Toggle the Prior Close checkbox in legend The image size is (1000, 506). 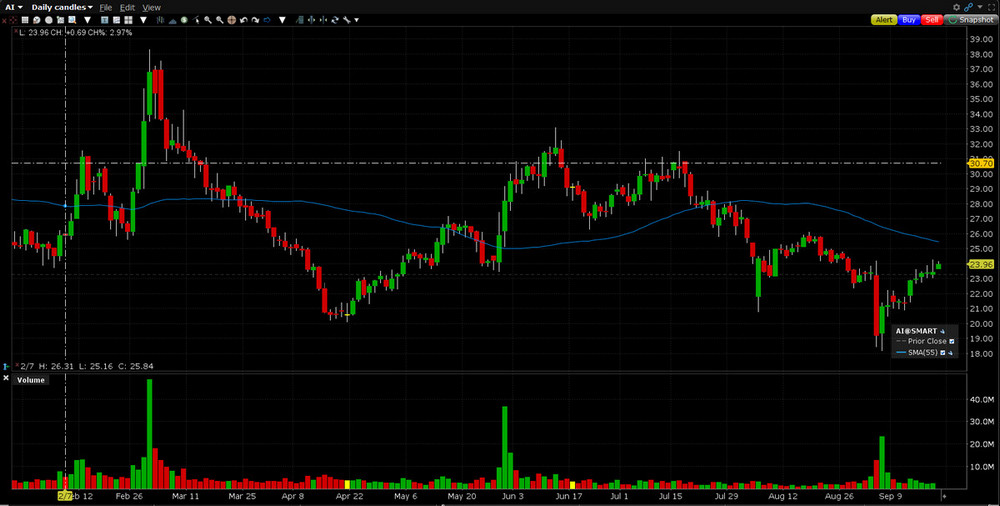(952, 341)
